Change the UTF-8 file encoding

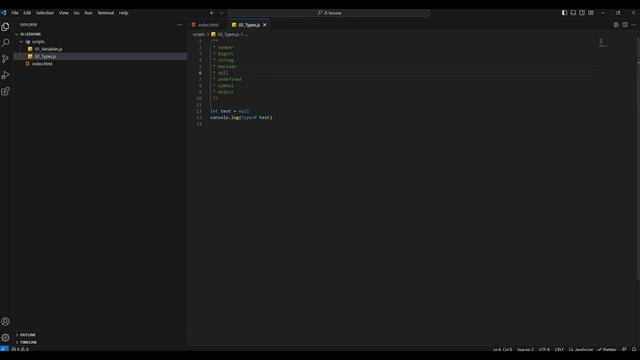(544, 349)
